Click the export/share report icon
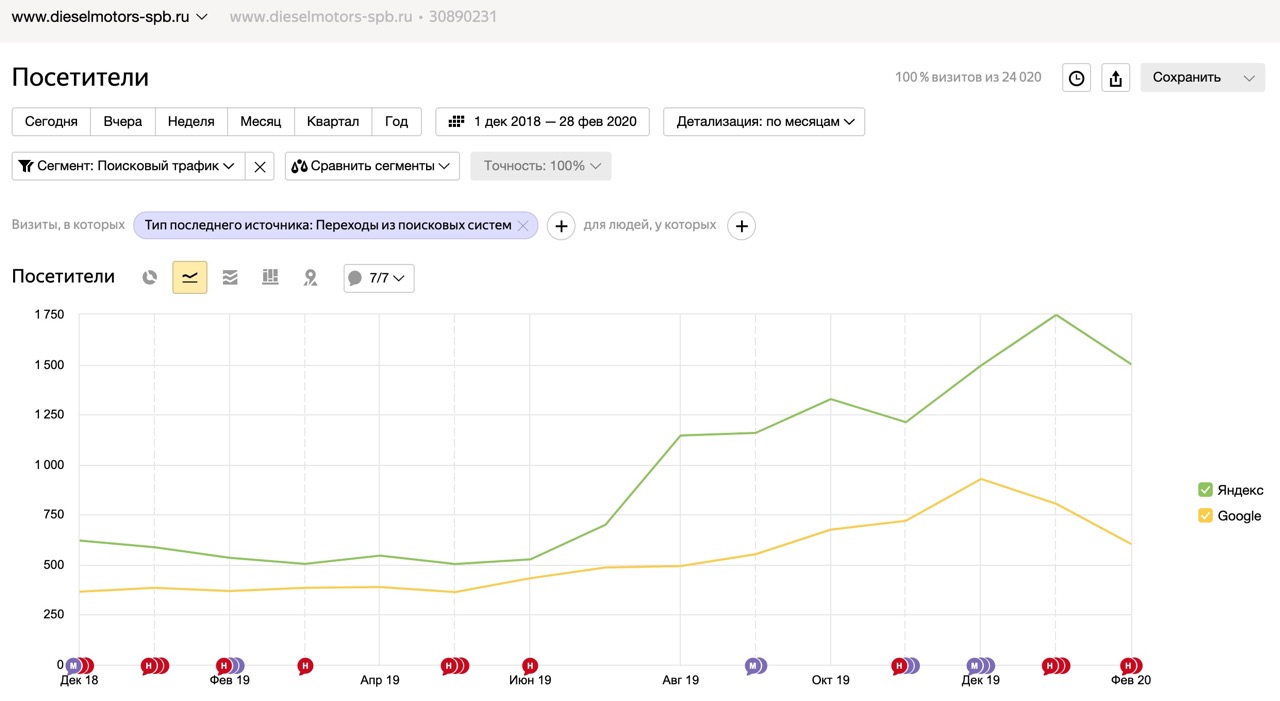1280x701 pixels. [1116, 78]
